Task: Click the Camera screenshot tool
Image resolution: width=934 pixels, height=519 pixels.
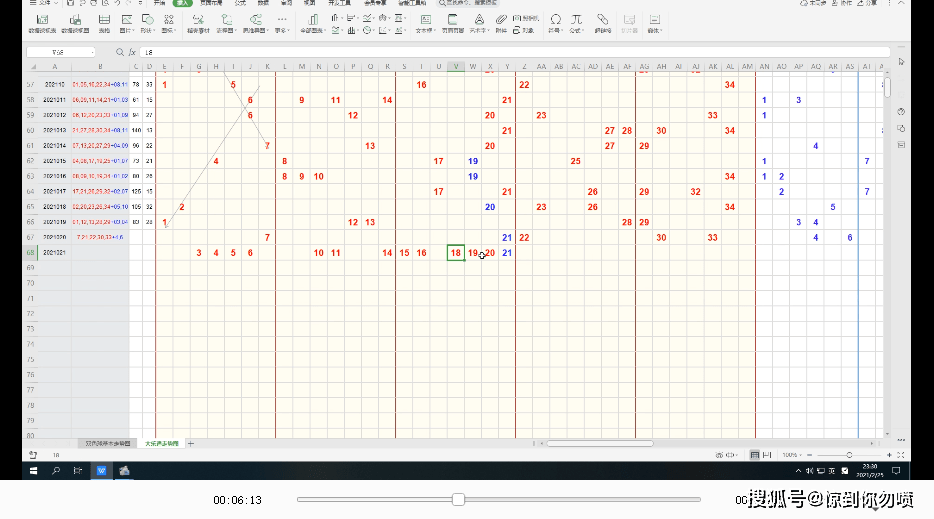Action: click(525, 18)
